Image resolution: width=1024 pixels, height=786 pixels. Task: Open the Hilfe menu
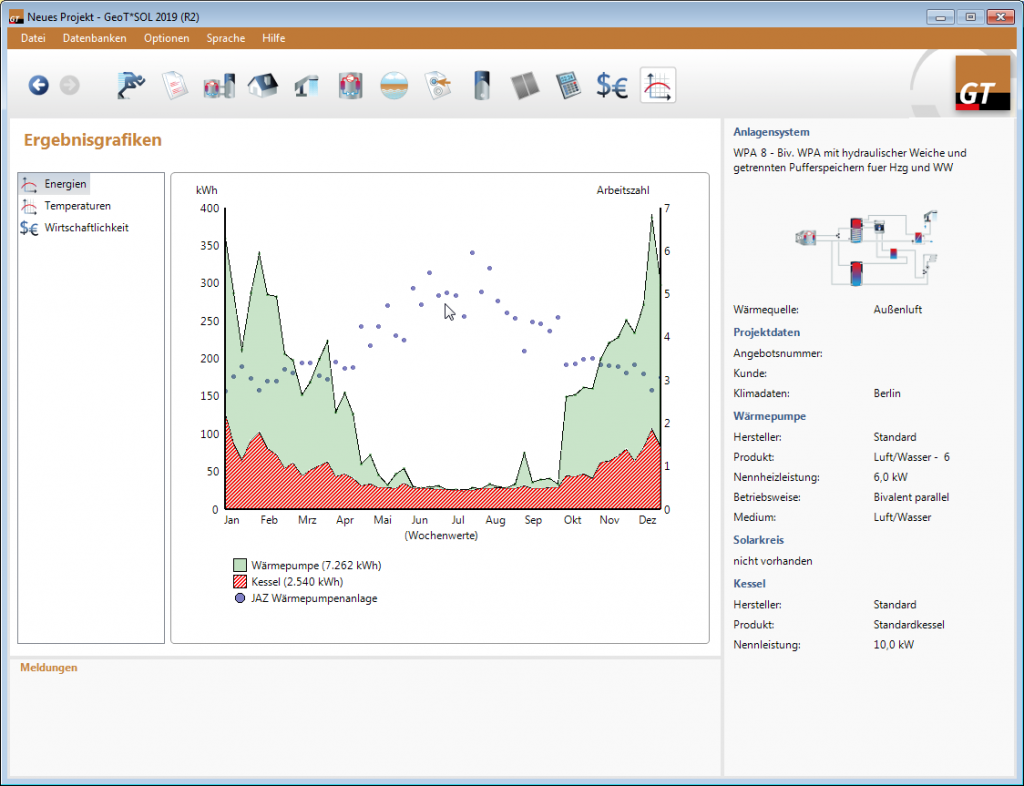(274, 38)
